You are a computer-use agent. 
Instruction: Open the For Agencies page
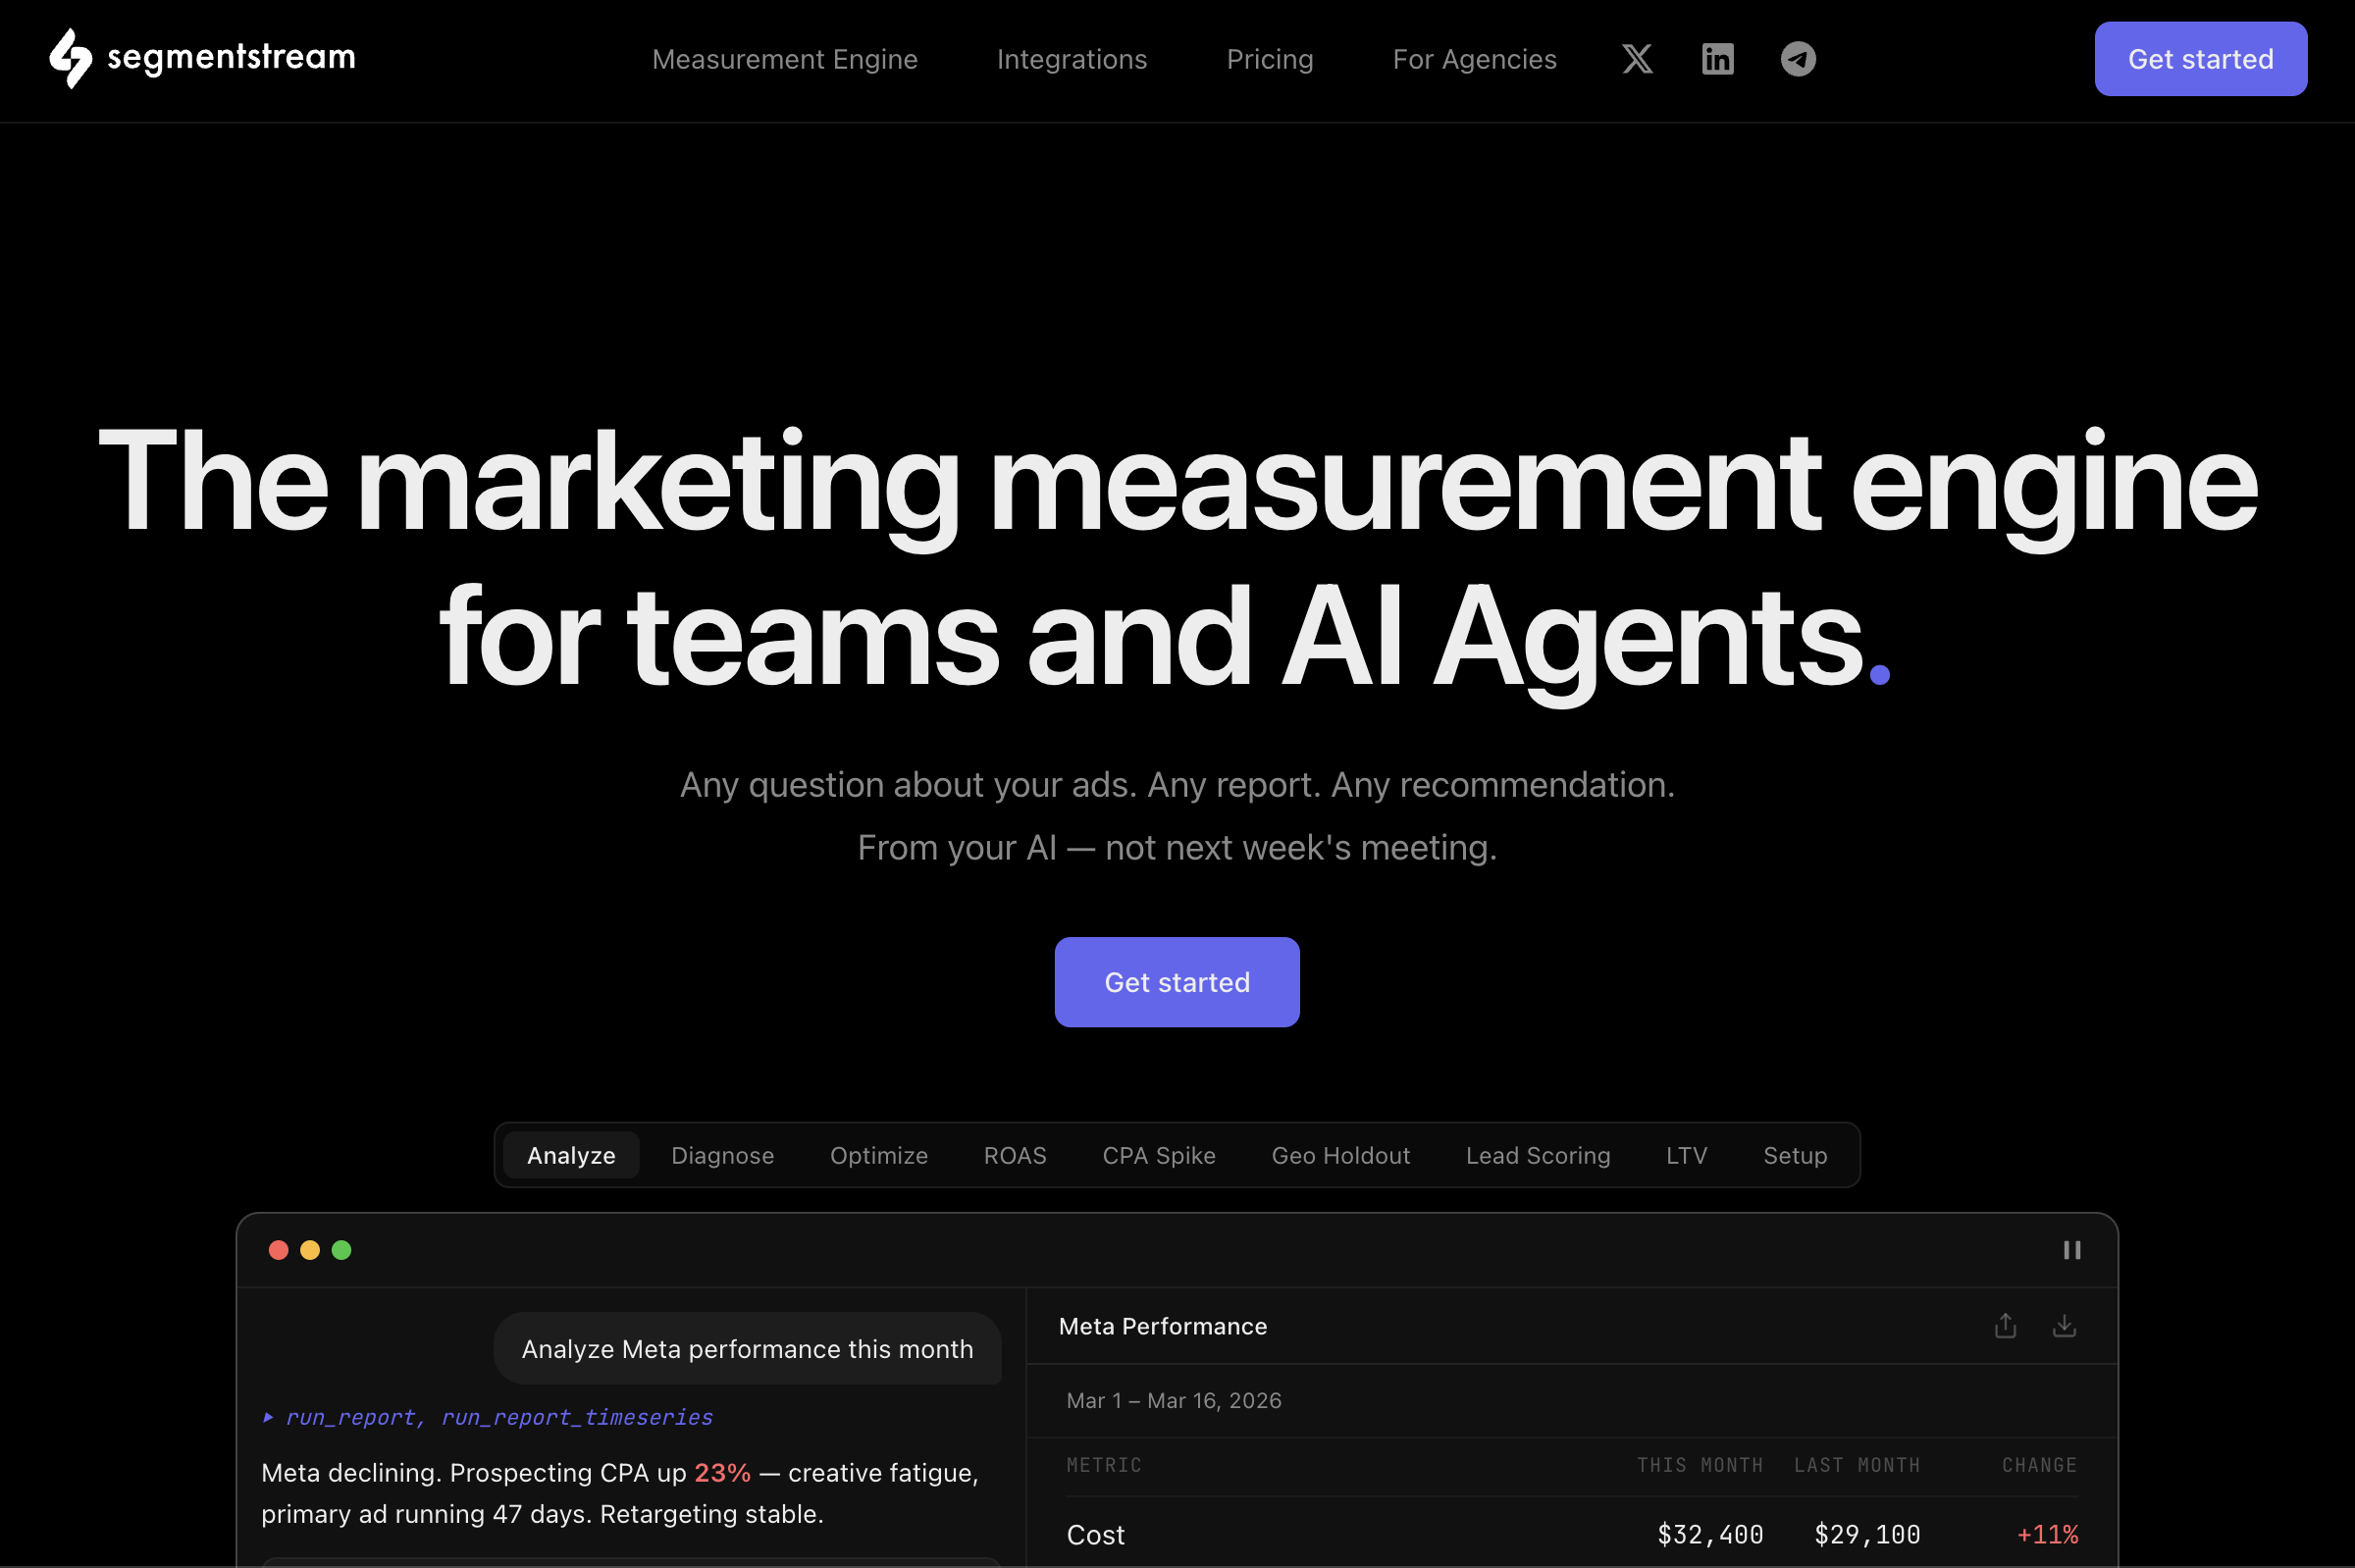tap(1474, 59)
